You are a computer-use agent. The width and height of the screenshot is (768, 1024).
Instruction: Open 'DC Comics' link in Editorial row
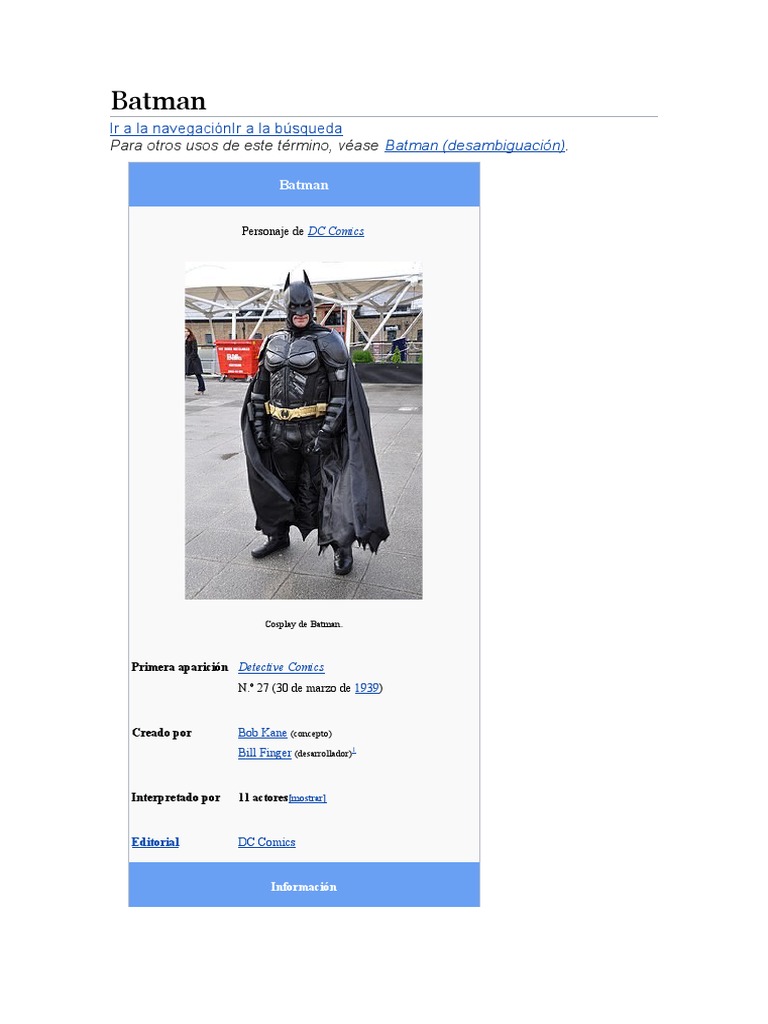(266, 842)
